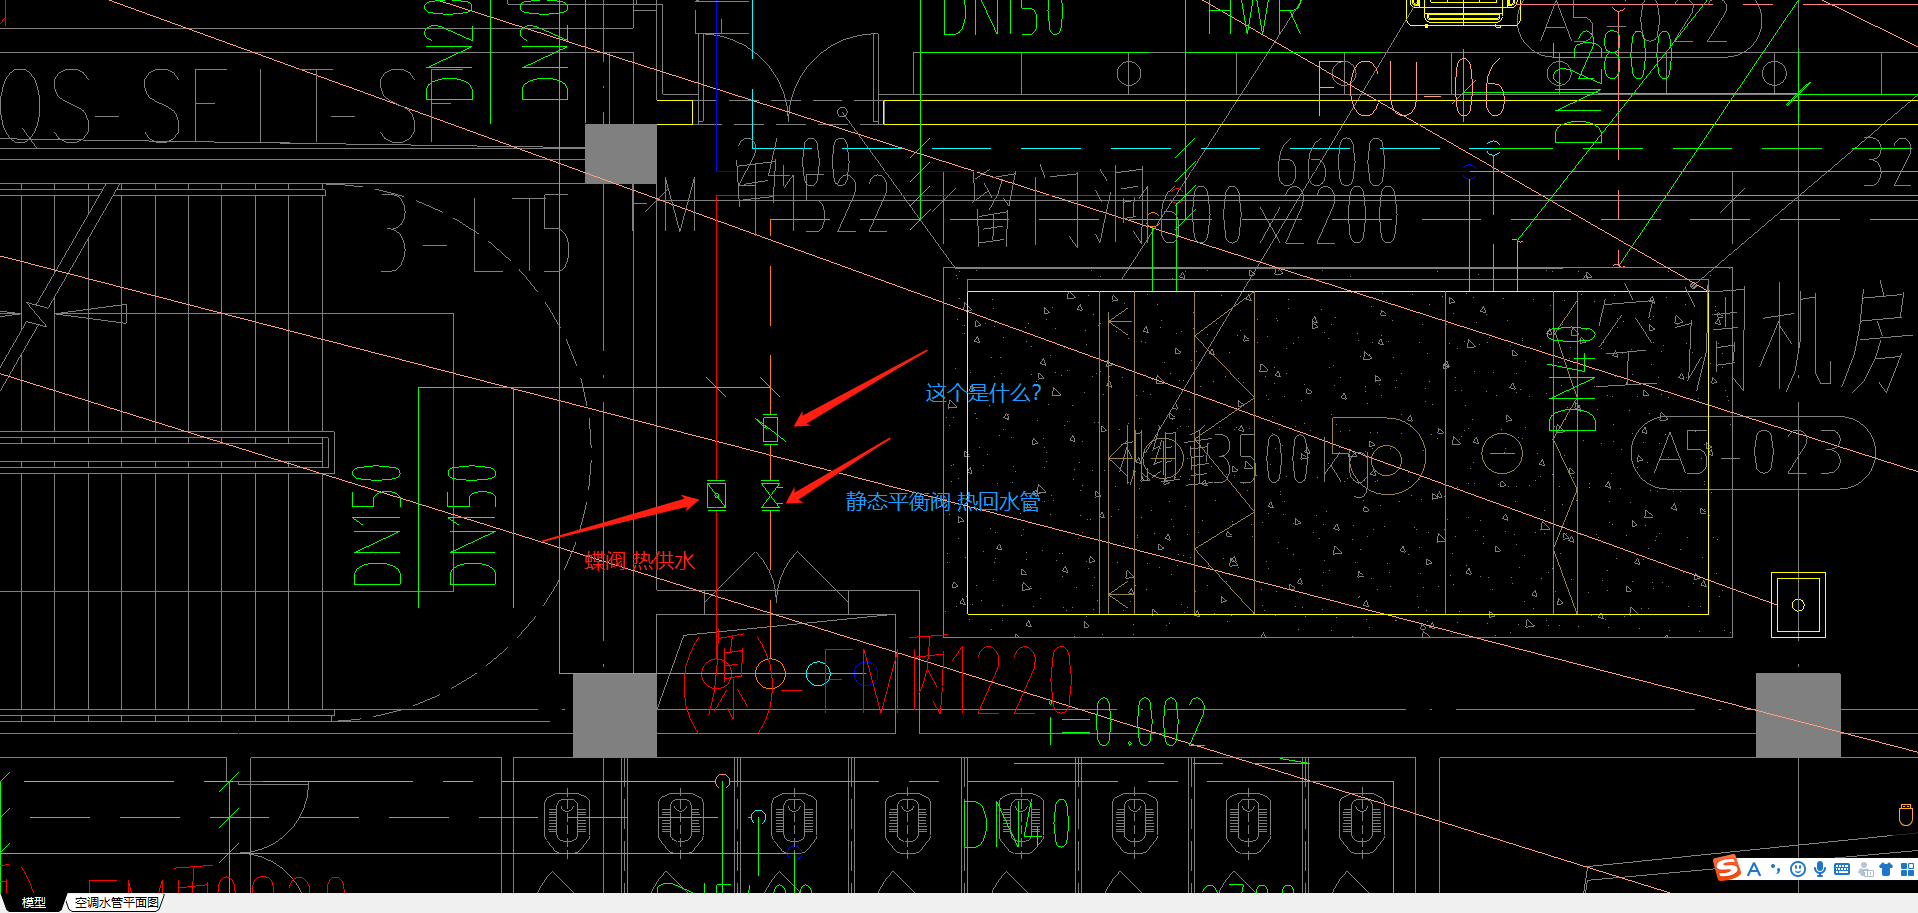Open the 空调水管平面图 layout tab
The width and height of the screenshot is (1918, 913).
(116, 902)
